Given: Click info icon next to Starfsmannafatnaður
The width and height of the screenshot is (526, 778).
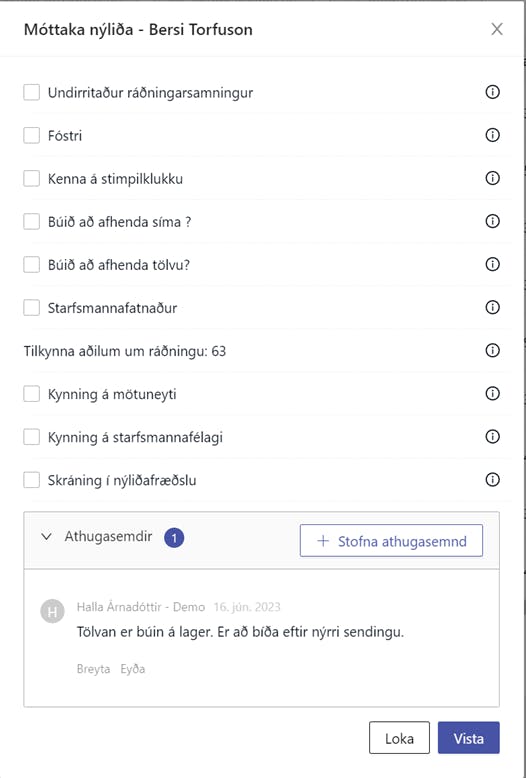Looking at the screenshot, I should pyautogui.click(x=492, y=308).
